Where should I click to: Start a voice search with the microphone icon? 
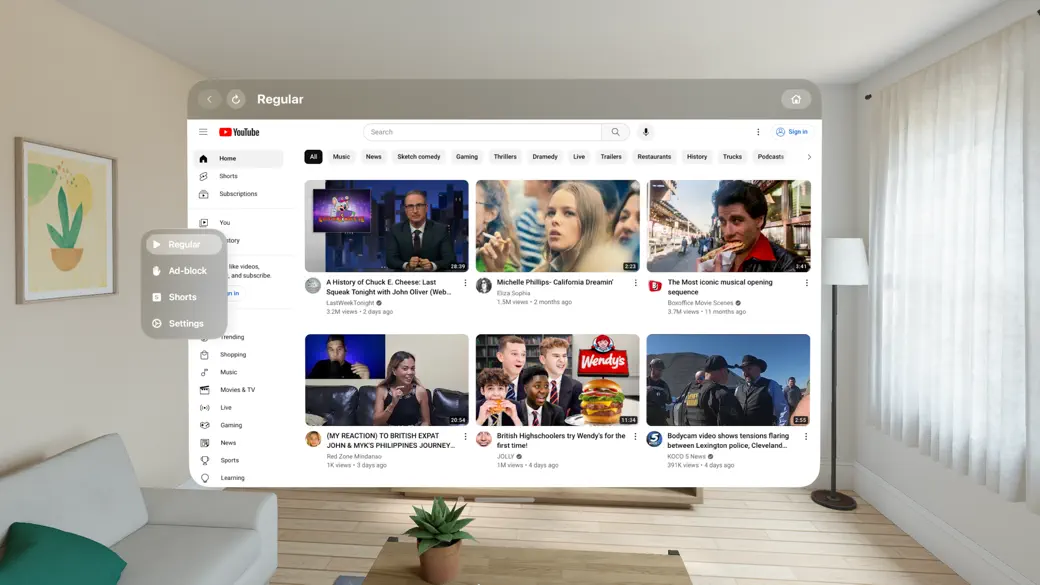[646, 131]
